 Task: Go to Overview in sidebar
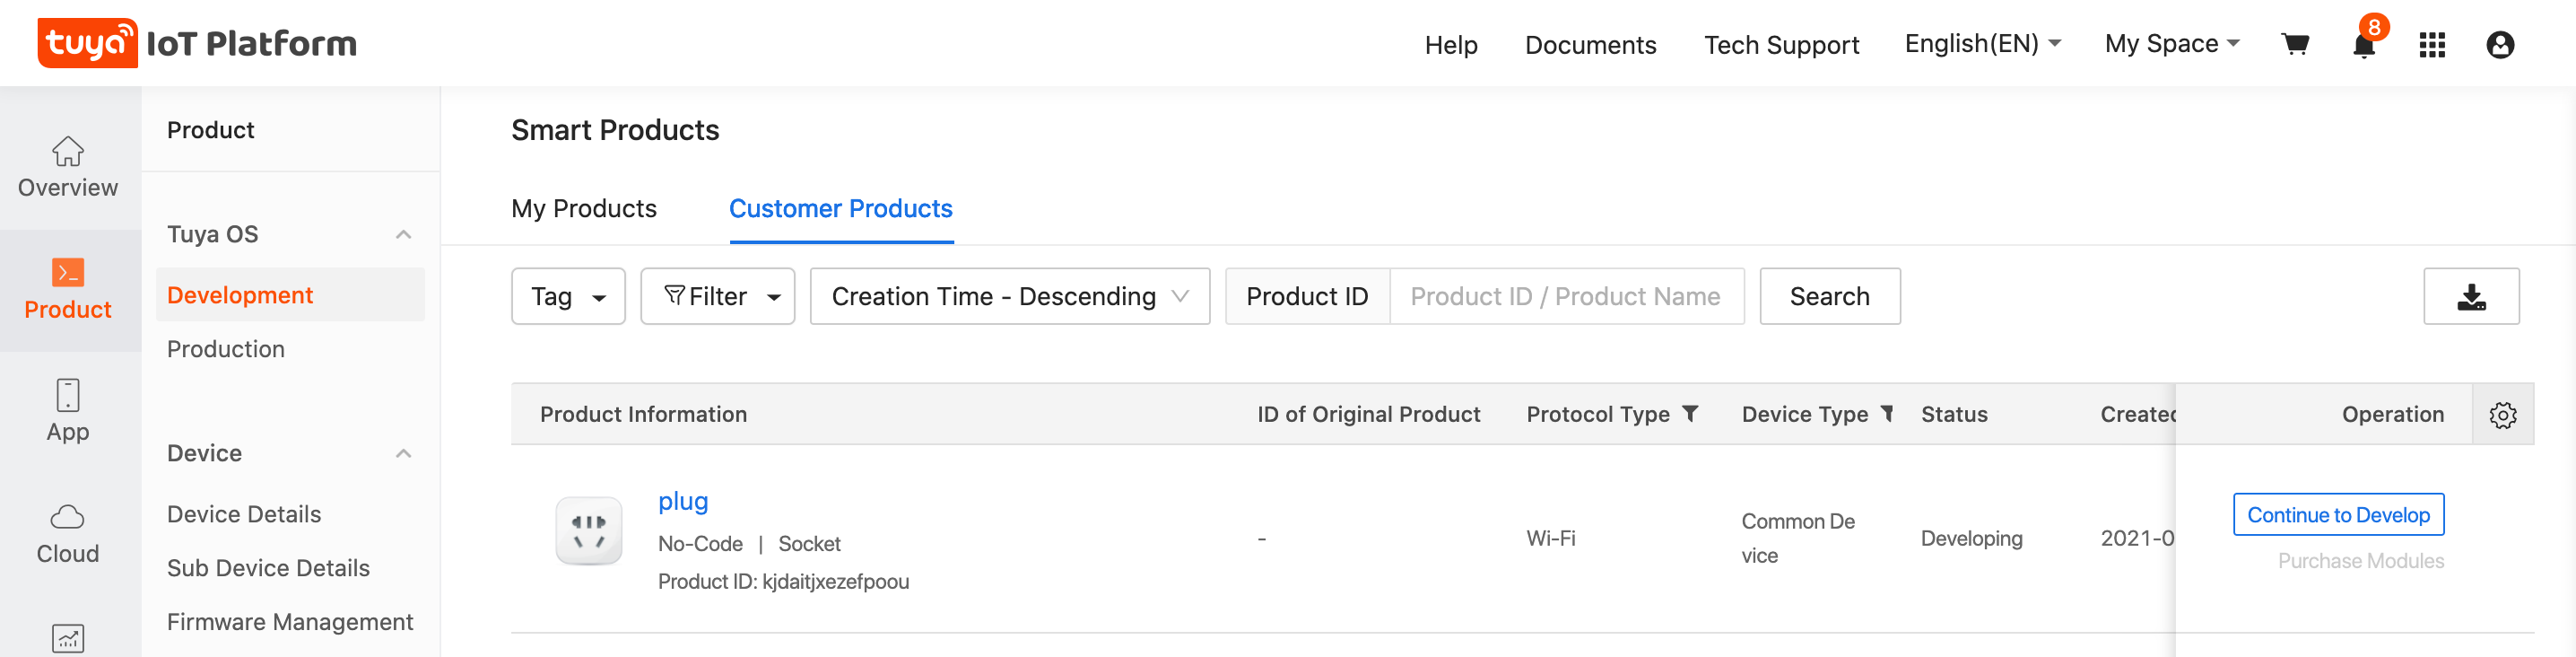pos(68,167)
